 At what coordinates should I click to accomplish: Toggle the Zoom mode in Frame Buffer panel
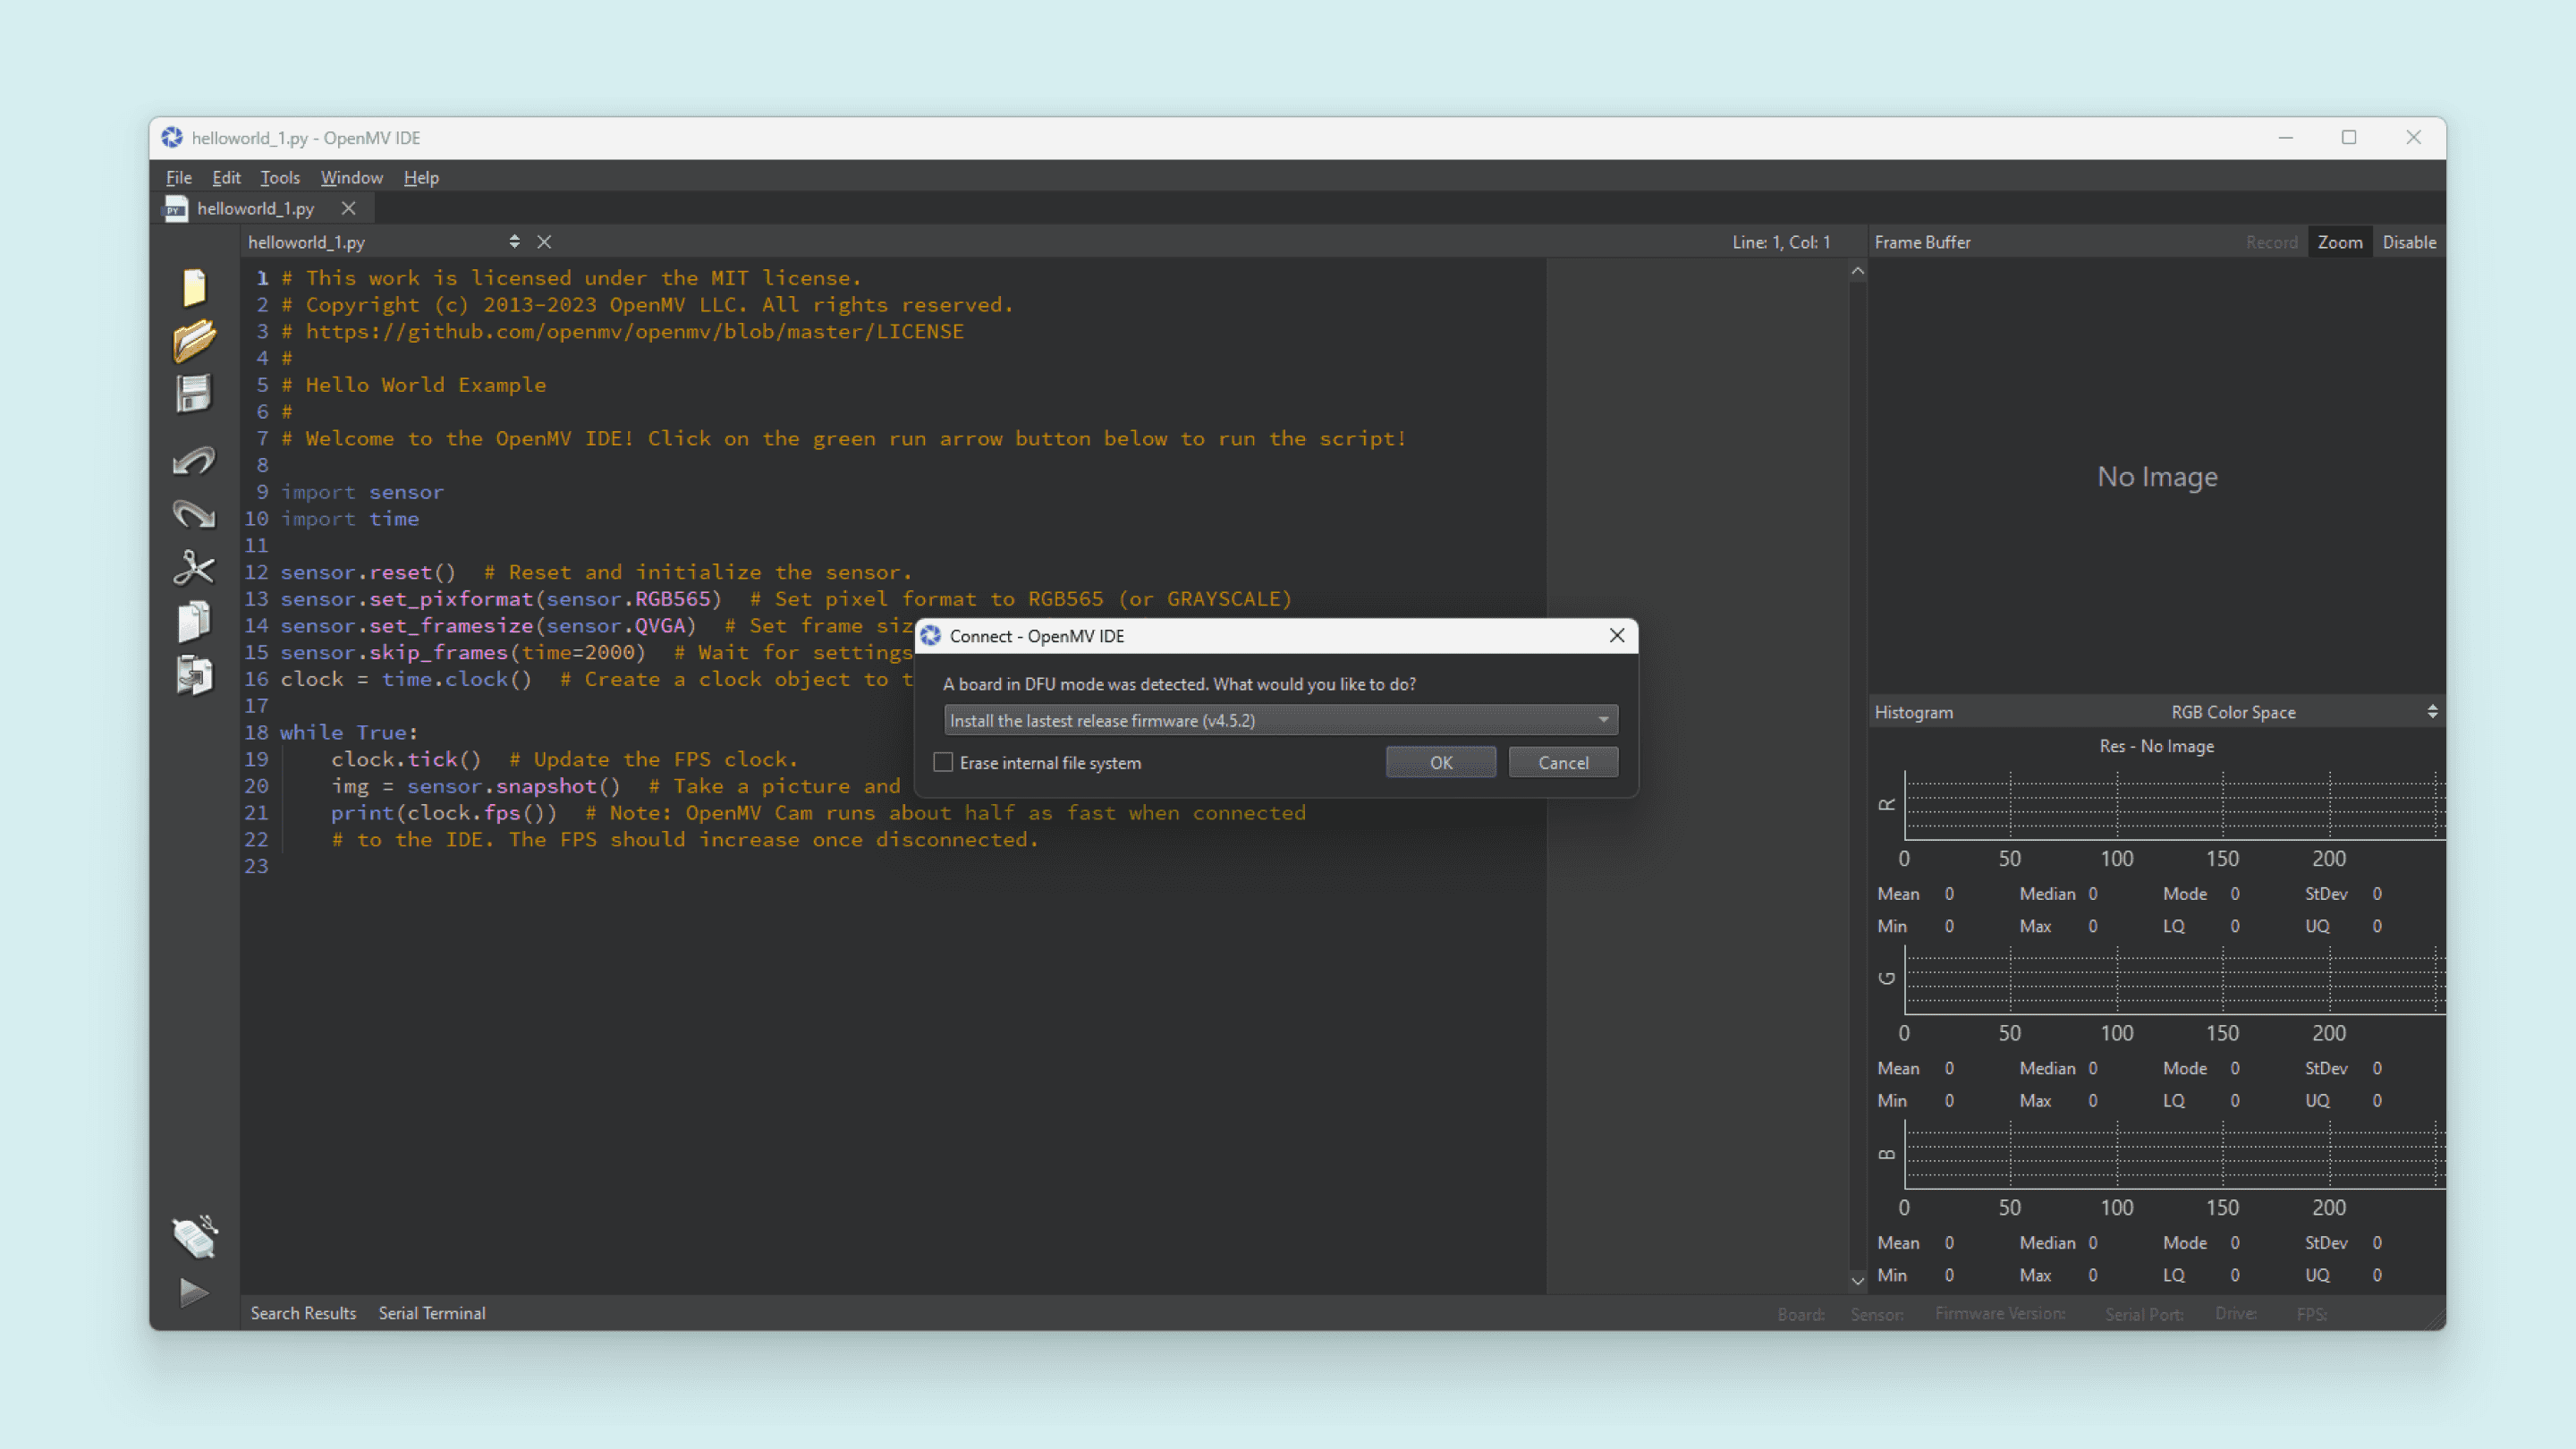tap(2339, 241)
